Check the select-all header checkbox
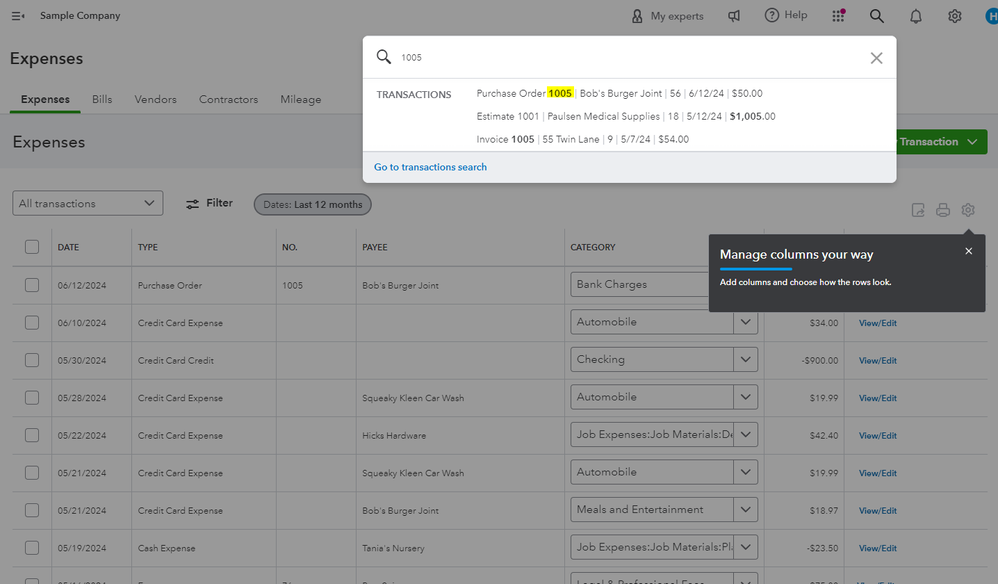The width and height of the screenshot is (998, 584). [x=32, y=247]
